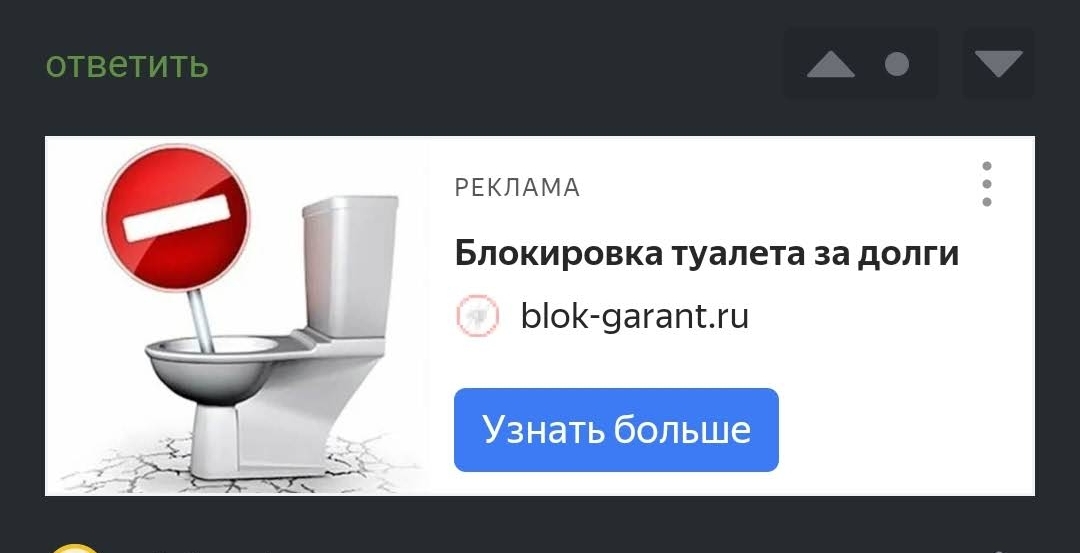Click the dark background beside the ответить link
Screen dimensions: 1080x553
pyautogui.click(x=482, y=65)
